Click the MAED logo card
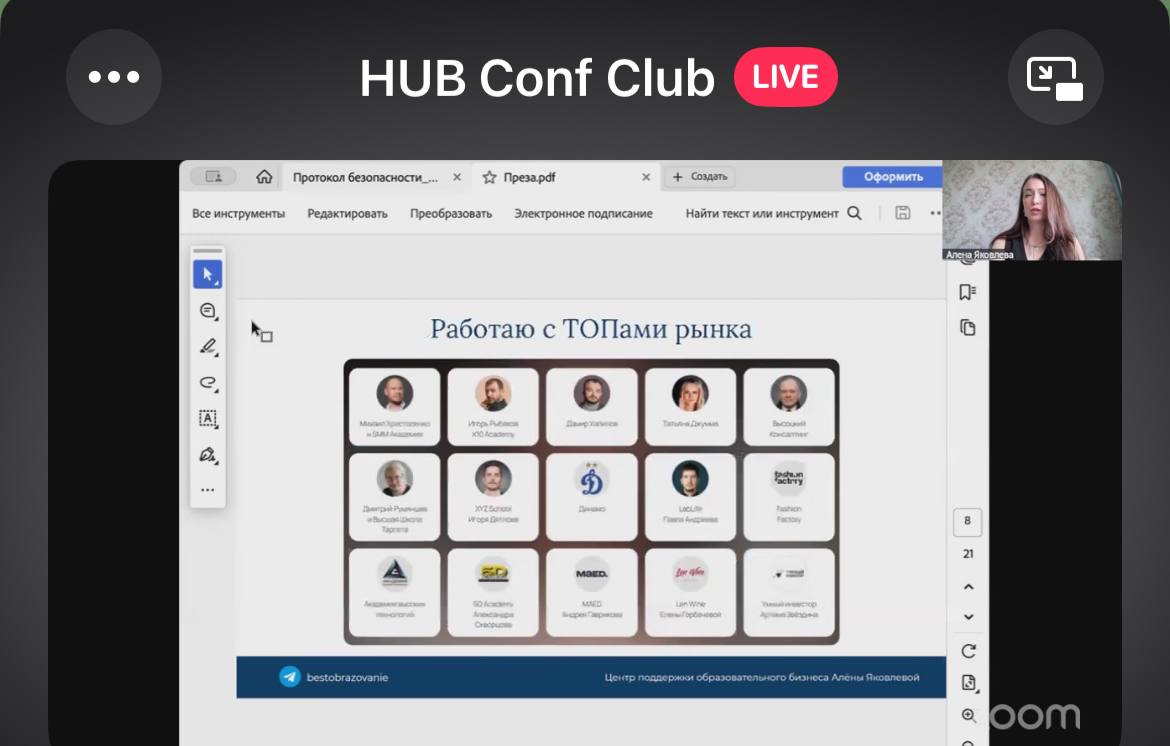 click(x=592, y=593)
